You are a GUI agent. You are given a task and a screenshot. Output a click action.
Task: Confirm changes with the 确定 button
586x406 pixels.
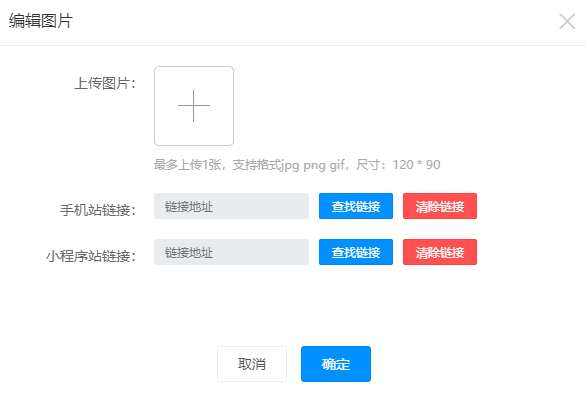[336, 364]
